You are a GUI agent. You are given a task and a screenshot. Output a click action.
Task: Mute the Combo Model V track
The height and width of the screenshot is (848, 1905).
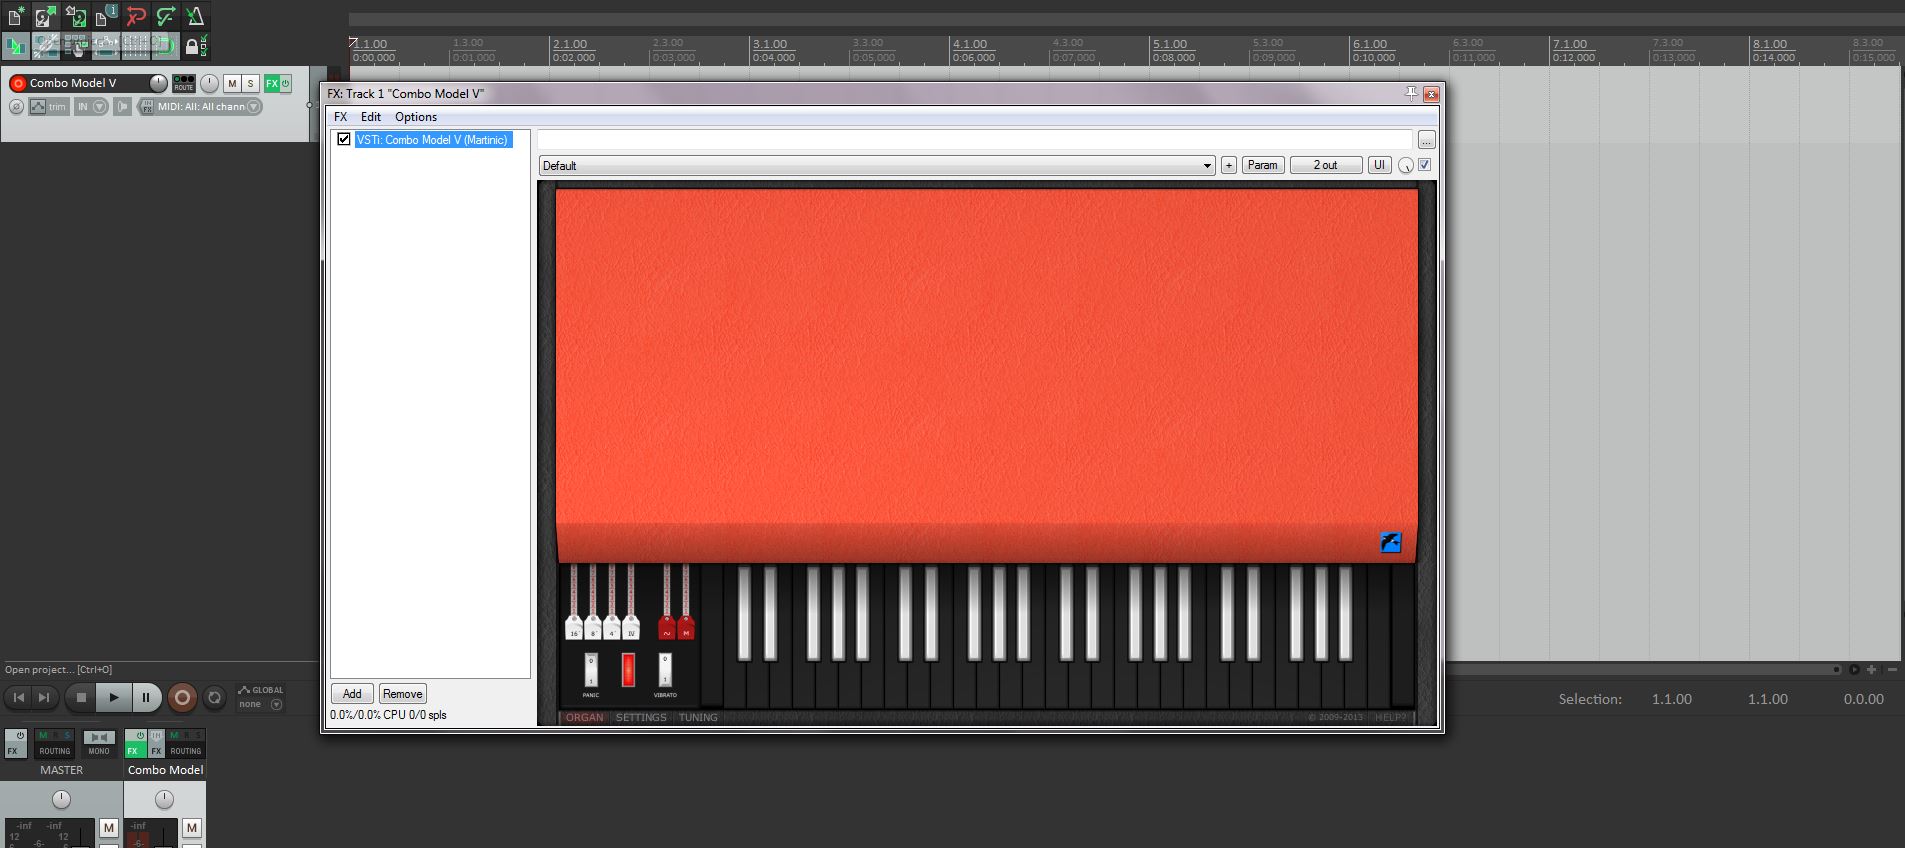(x=232, y=83)
